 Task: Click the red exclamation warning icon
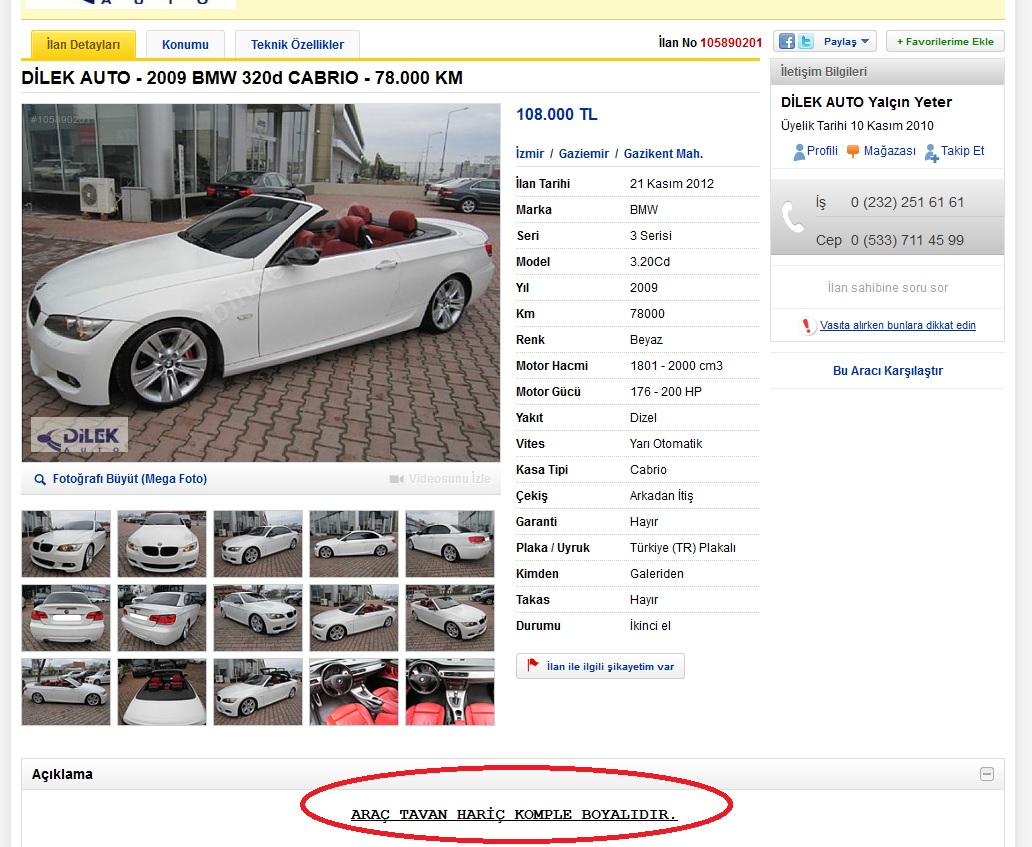click(x=806, y=326)
